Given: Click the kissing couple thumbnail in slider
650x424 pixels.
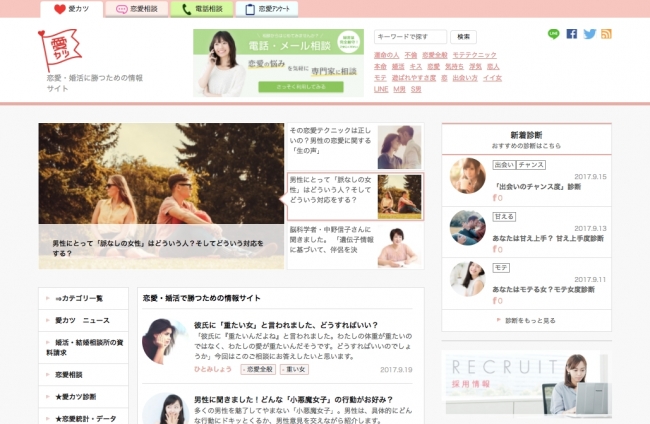Looking at the screenshot, I should [400, 147].
